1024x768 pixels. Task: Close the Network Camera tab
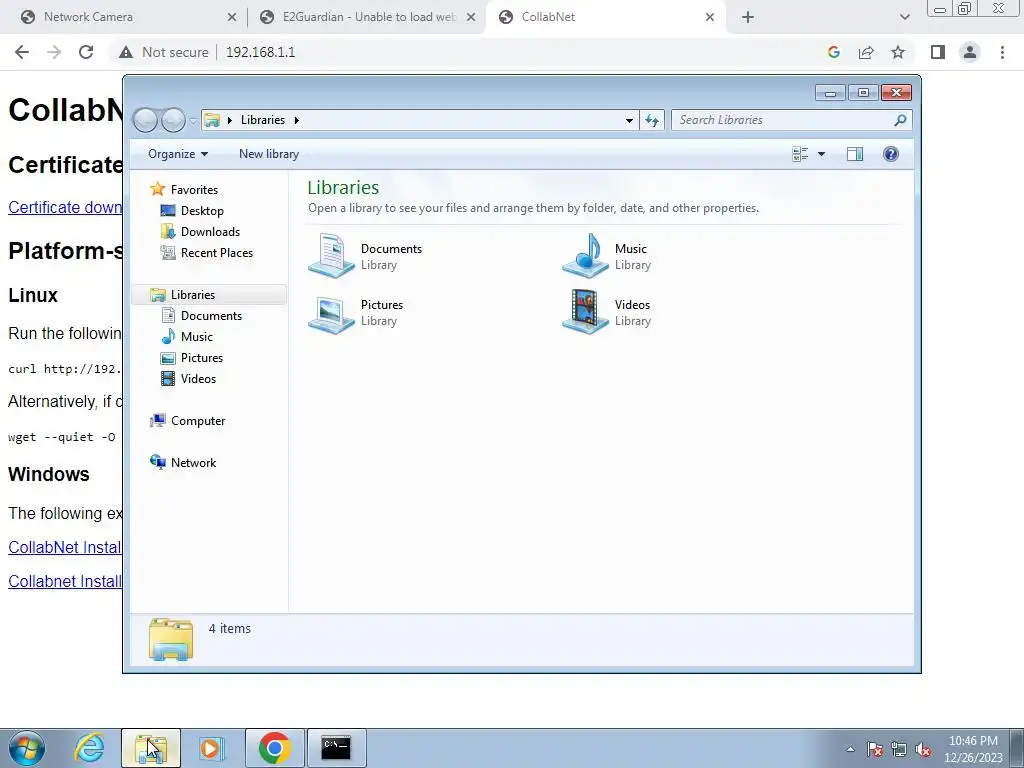(232, 17)
